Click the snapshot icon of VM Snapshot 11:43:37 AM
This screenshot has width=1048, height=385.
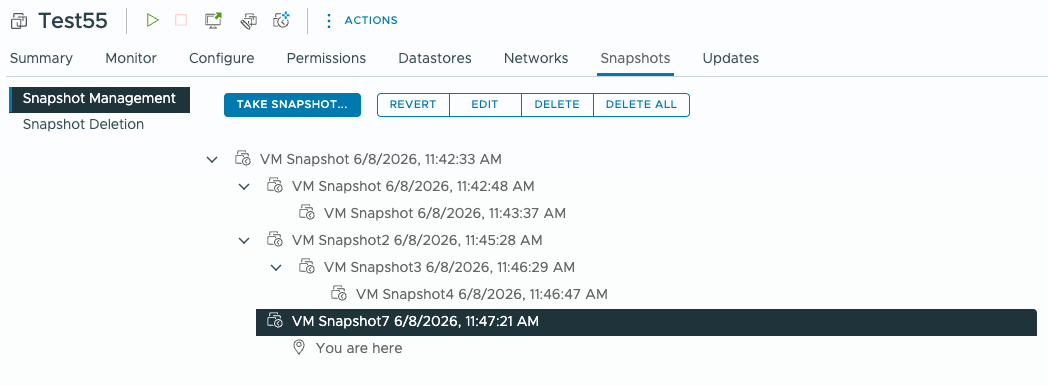(307, 213)
